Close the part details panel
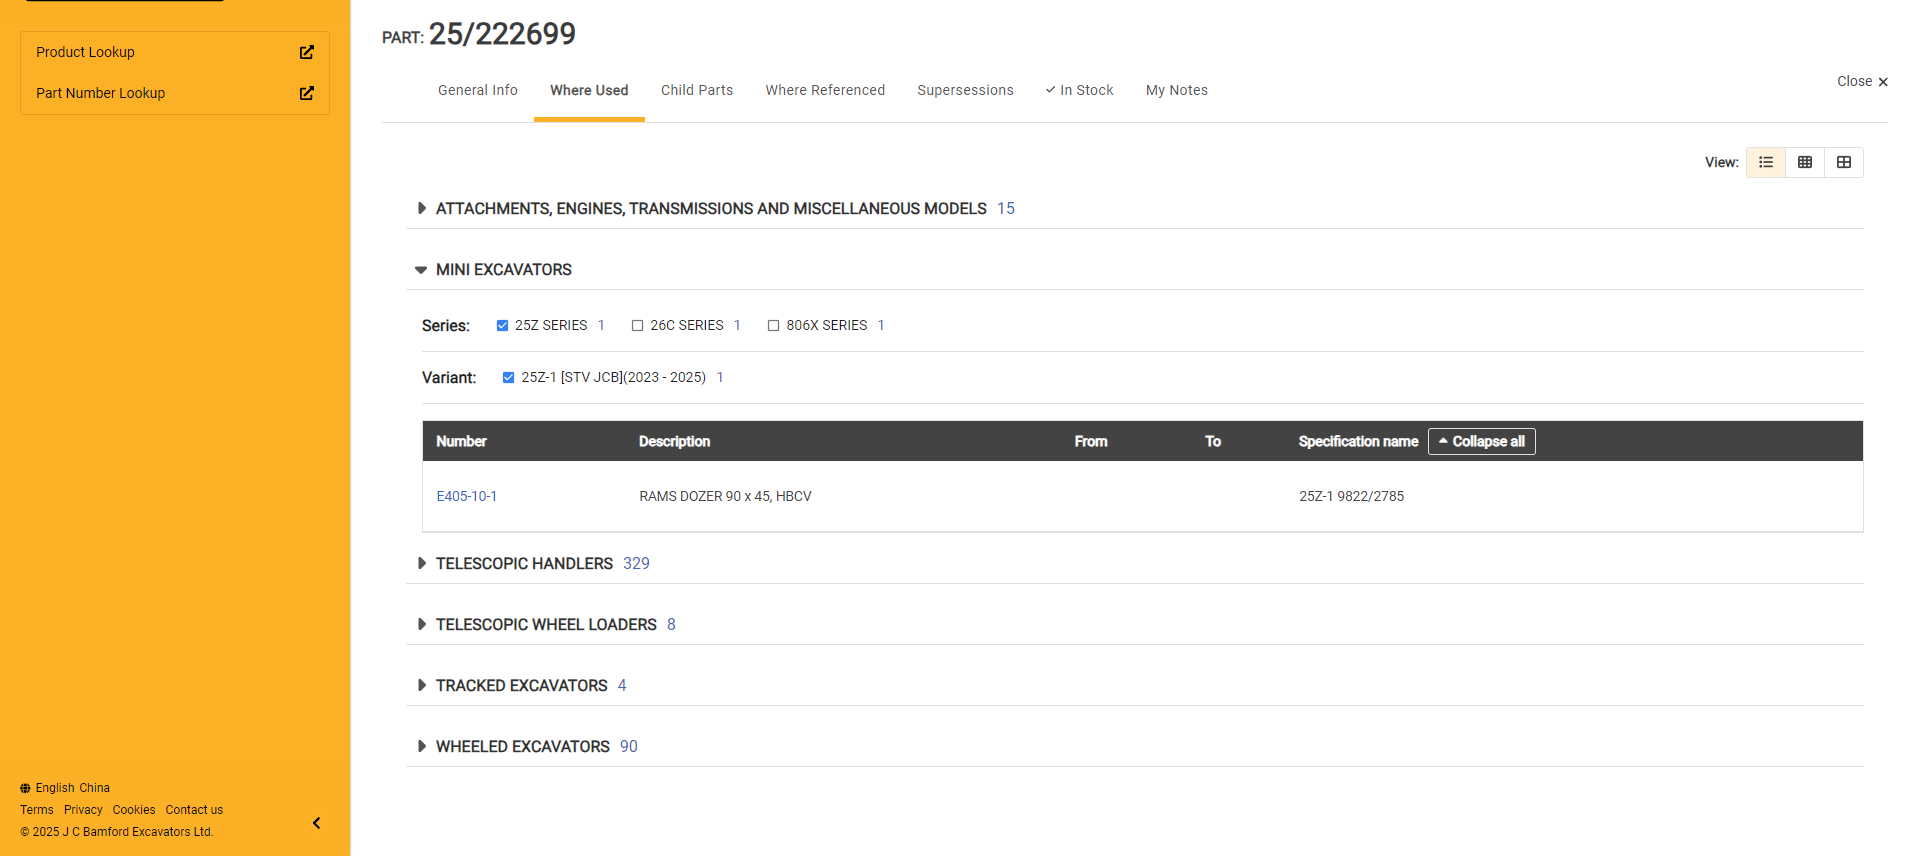 click(x=1862, y=82)
